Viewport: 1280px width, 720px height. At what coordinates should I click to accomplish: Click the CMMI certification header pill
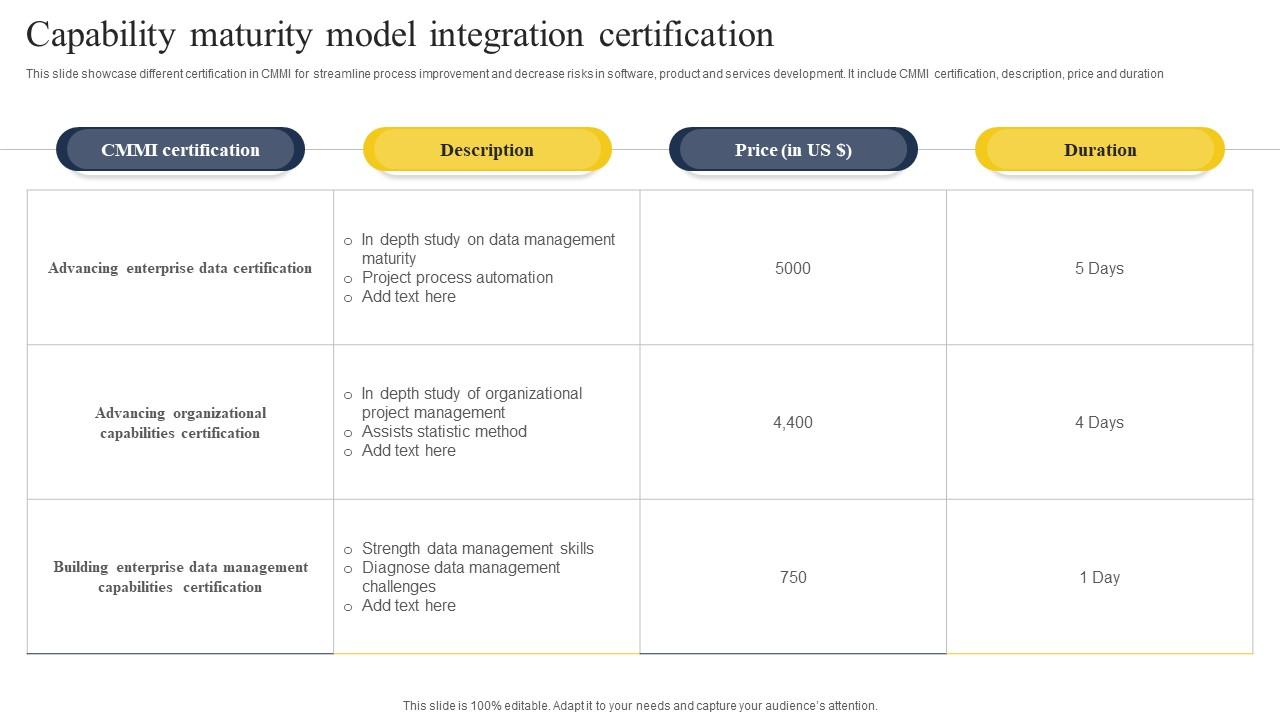coord(180,149)
